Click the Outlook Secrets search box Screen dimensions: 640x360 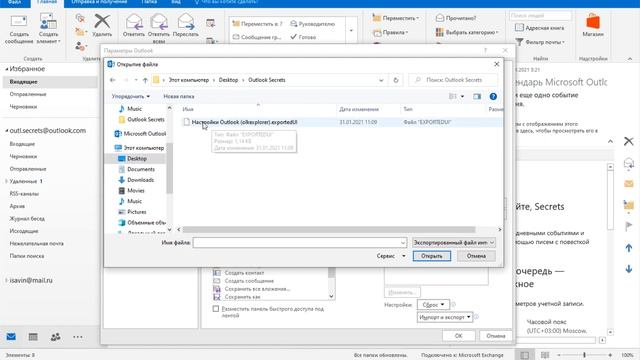[x=453, y=80]
